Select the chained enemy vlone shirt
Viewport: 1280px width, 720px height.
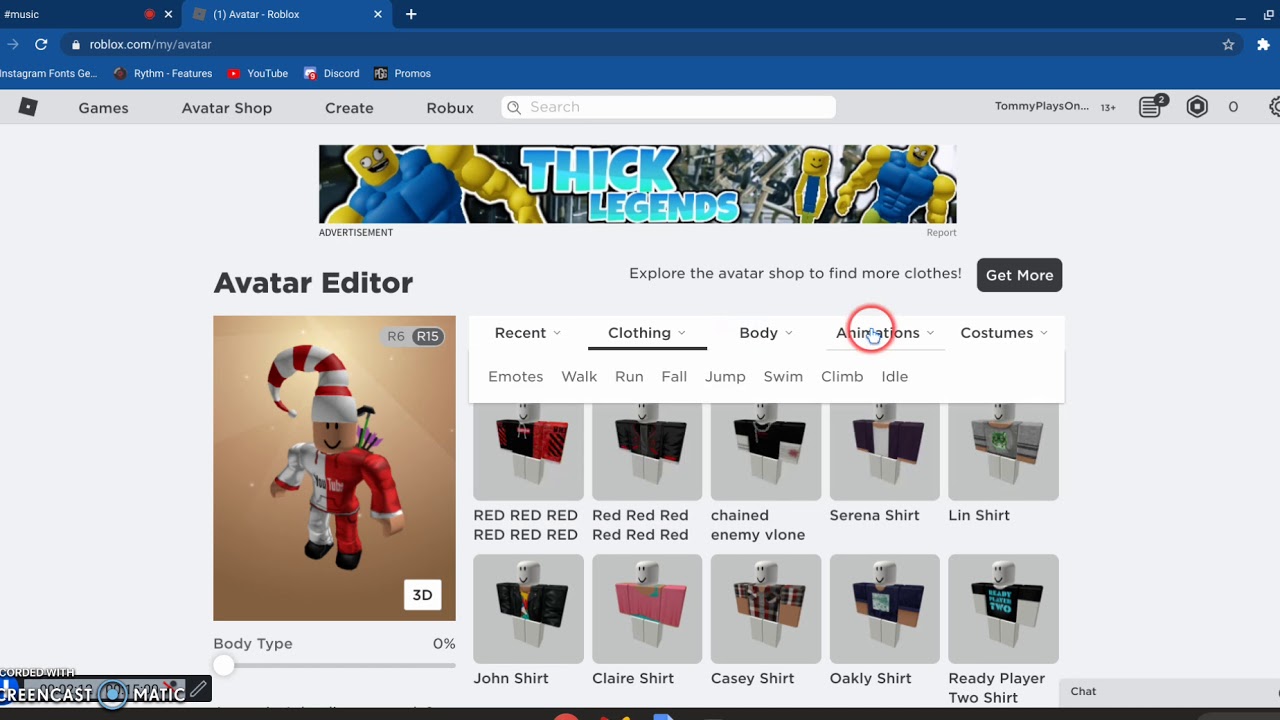[x=766, y=451]
